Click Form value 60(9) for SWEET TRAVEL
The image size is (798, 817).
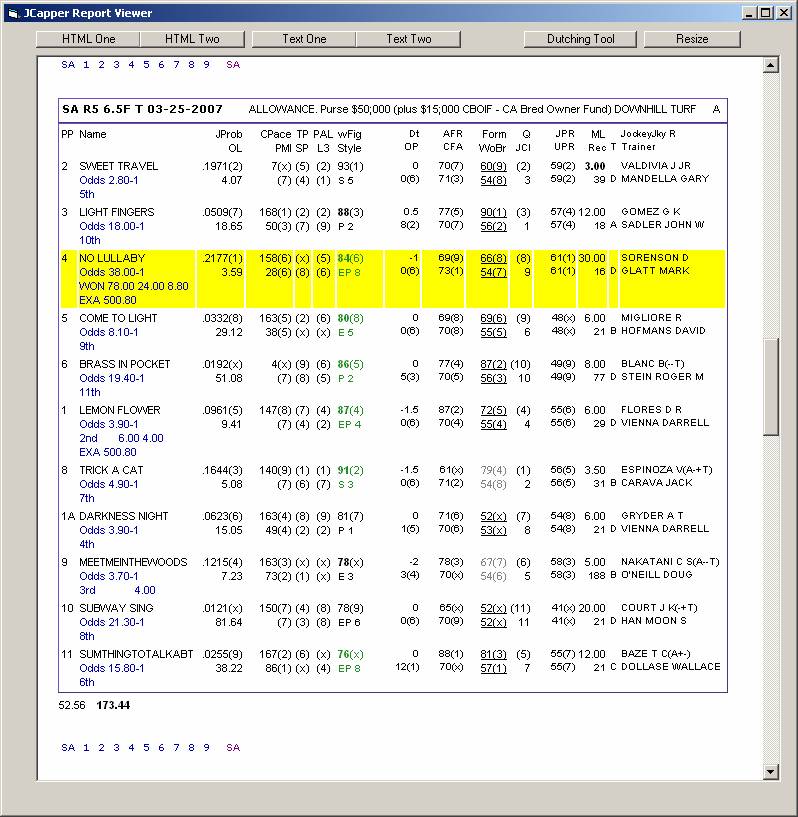(493, 166)
